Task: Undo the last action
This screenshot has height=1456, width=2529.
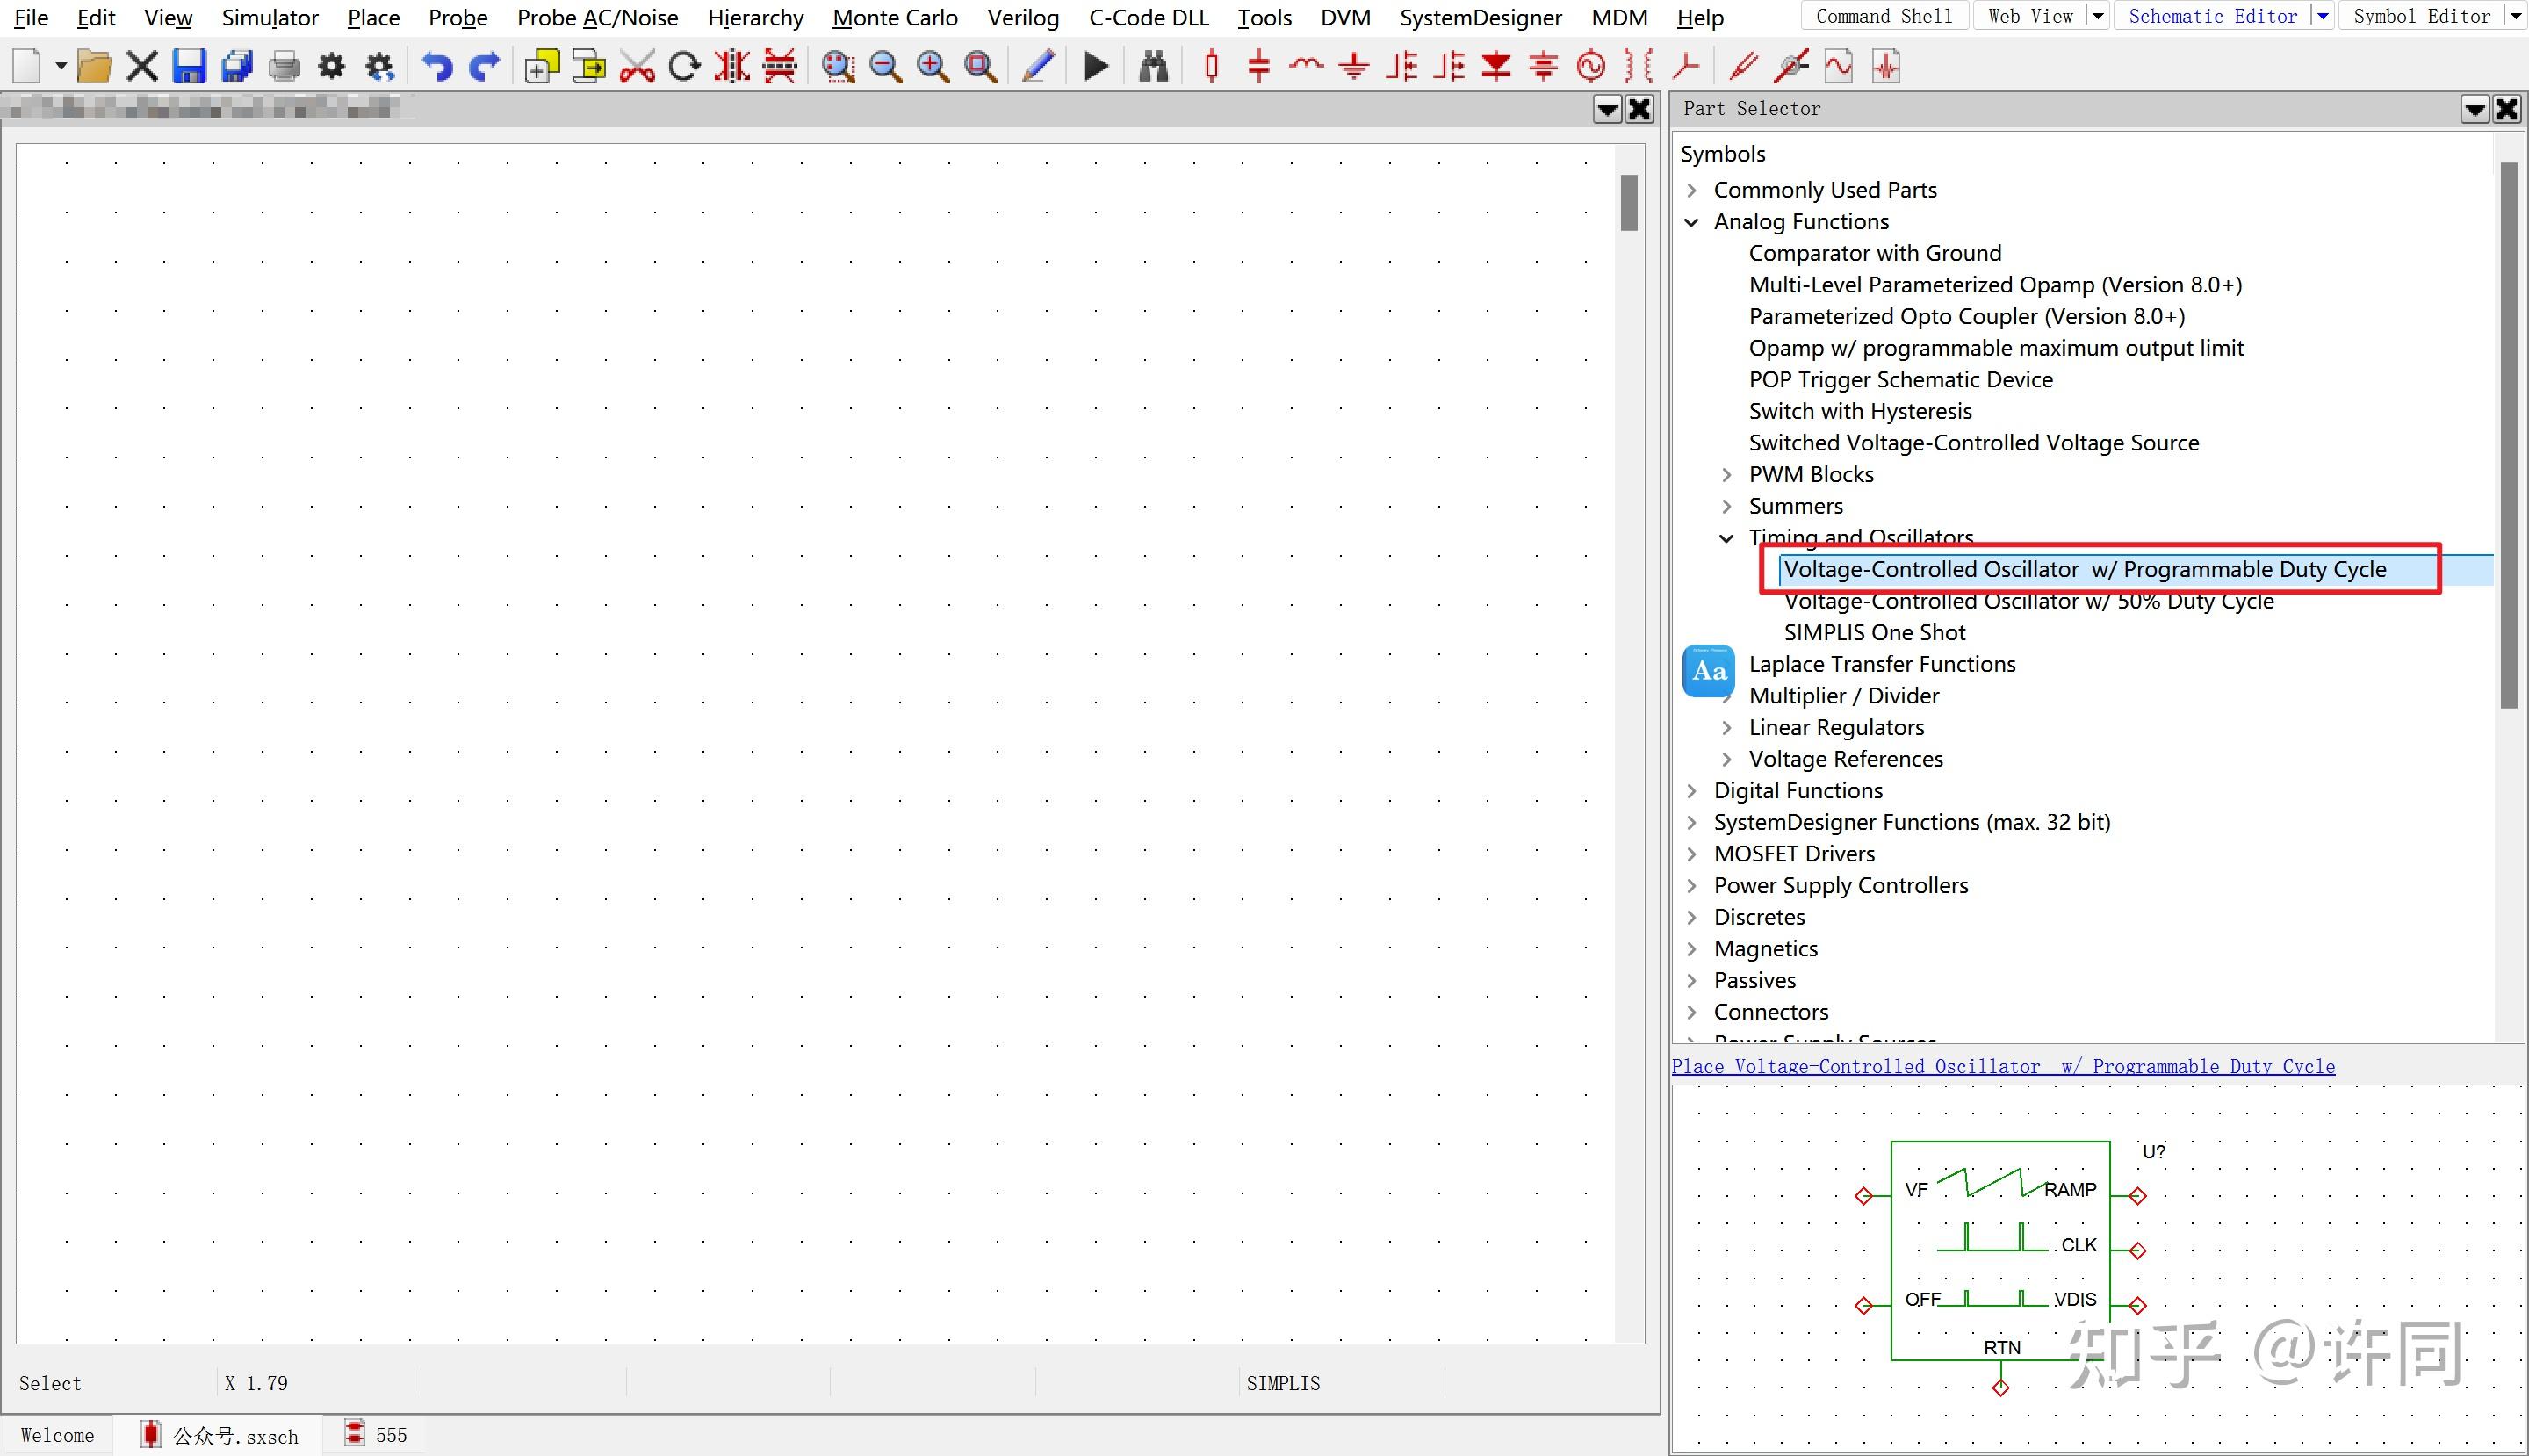Action: coord(437,67)
